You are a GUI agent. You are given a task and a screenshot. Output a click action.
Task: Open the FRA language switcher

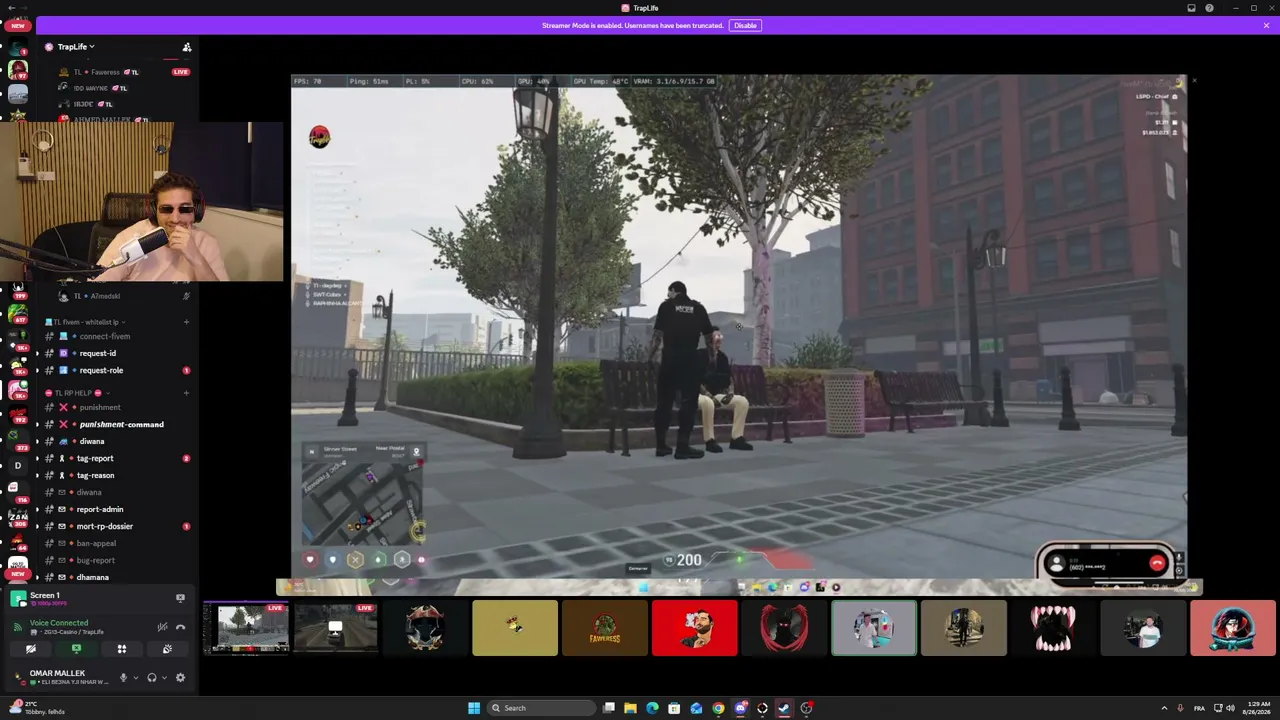tap(1199, 708)
